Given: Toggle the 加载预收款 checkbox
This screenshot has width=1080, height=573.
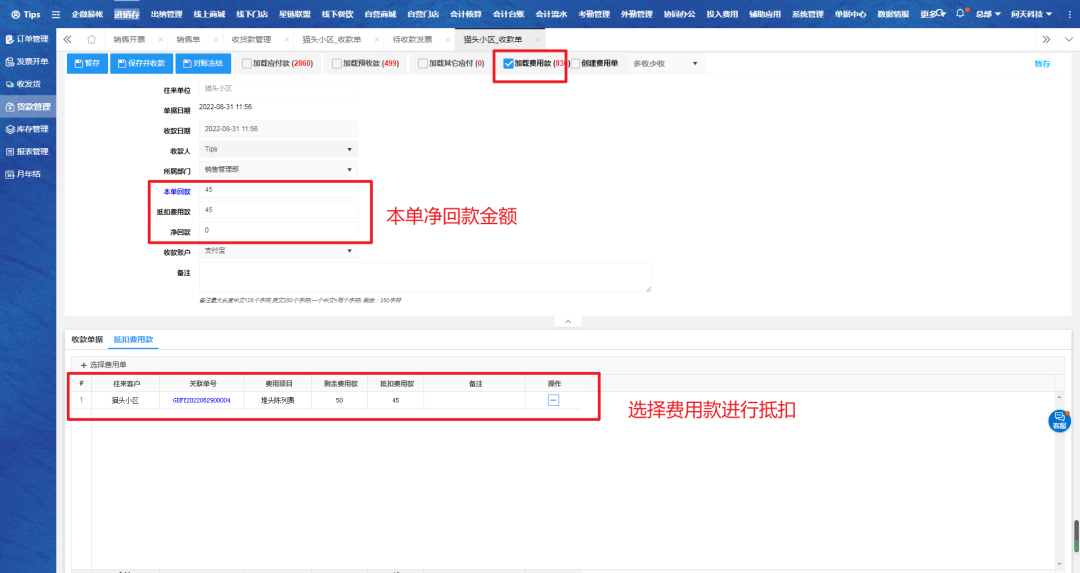Looking at the screenshot, I should [x=337, y=64].
